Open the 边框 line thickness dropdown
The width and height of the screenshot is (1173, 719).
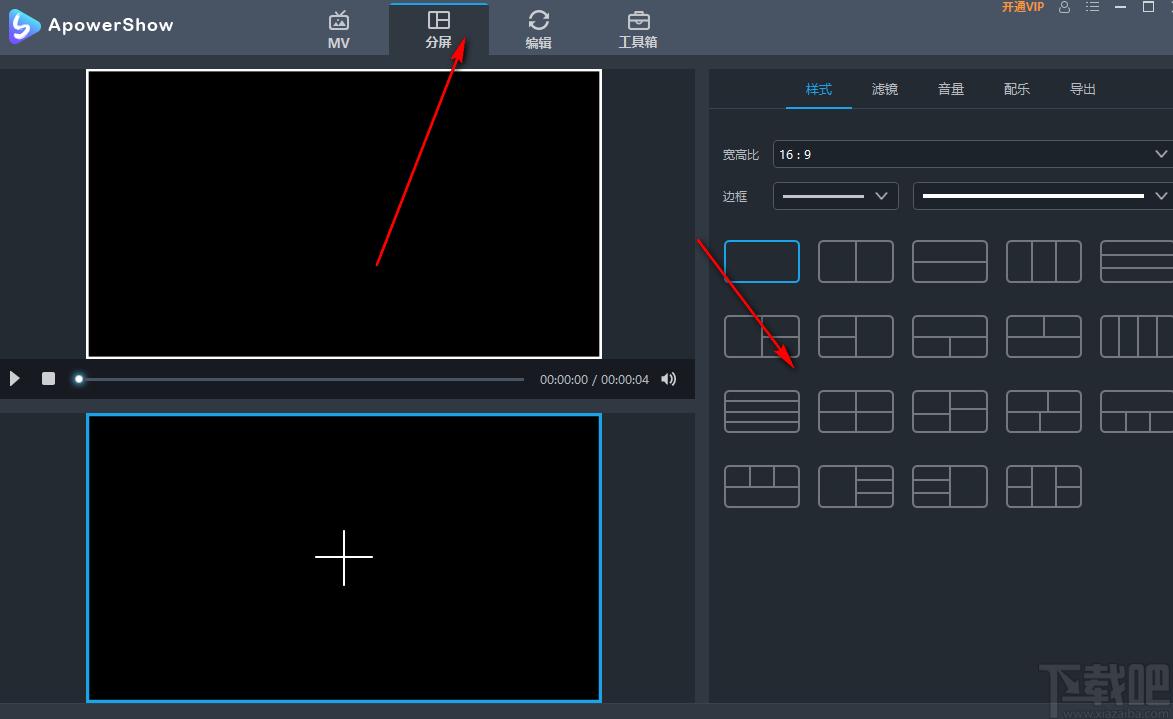pos(836,196)
